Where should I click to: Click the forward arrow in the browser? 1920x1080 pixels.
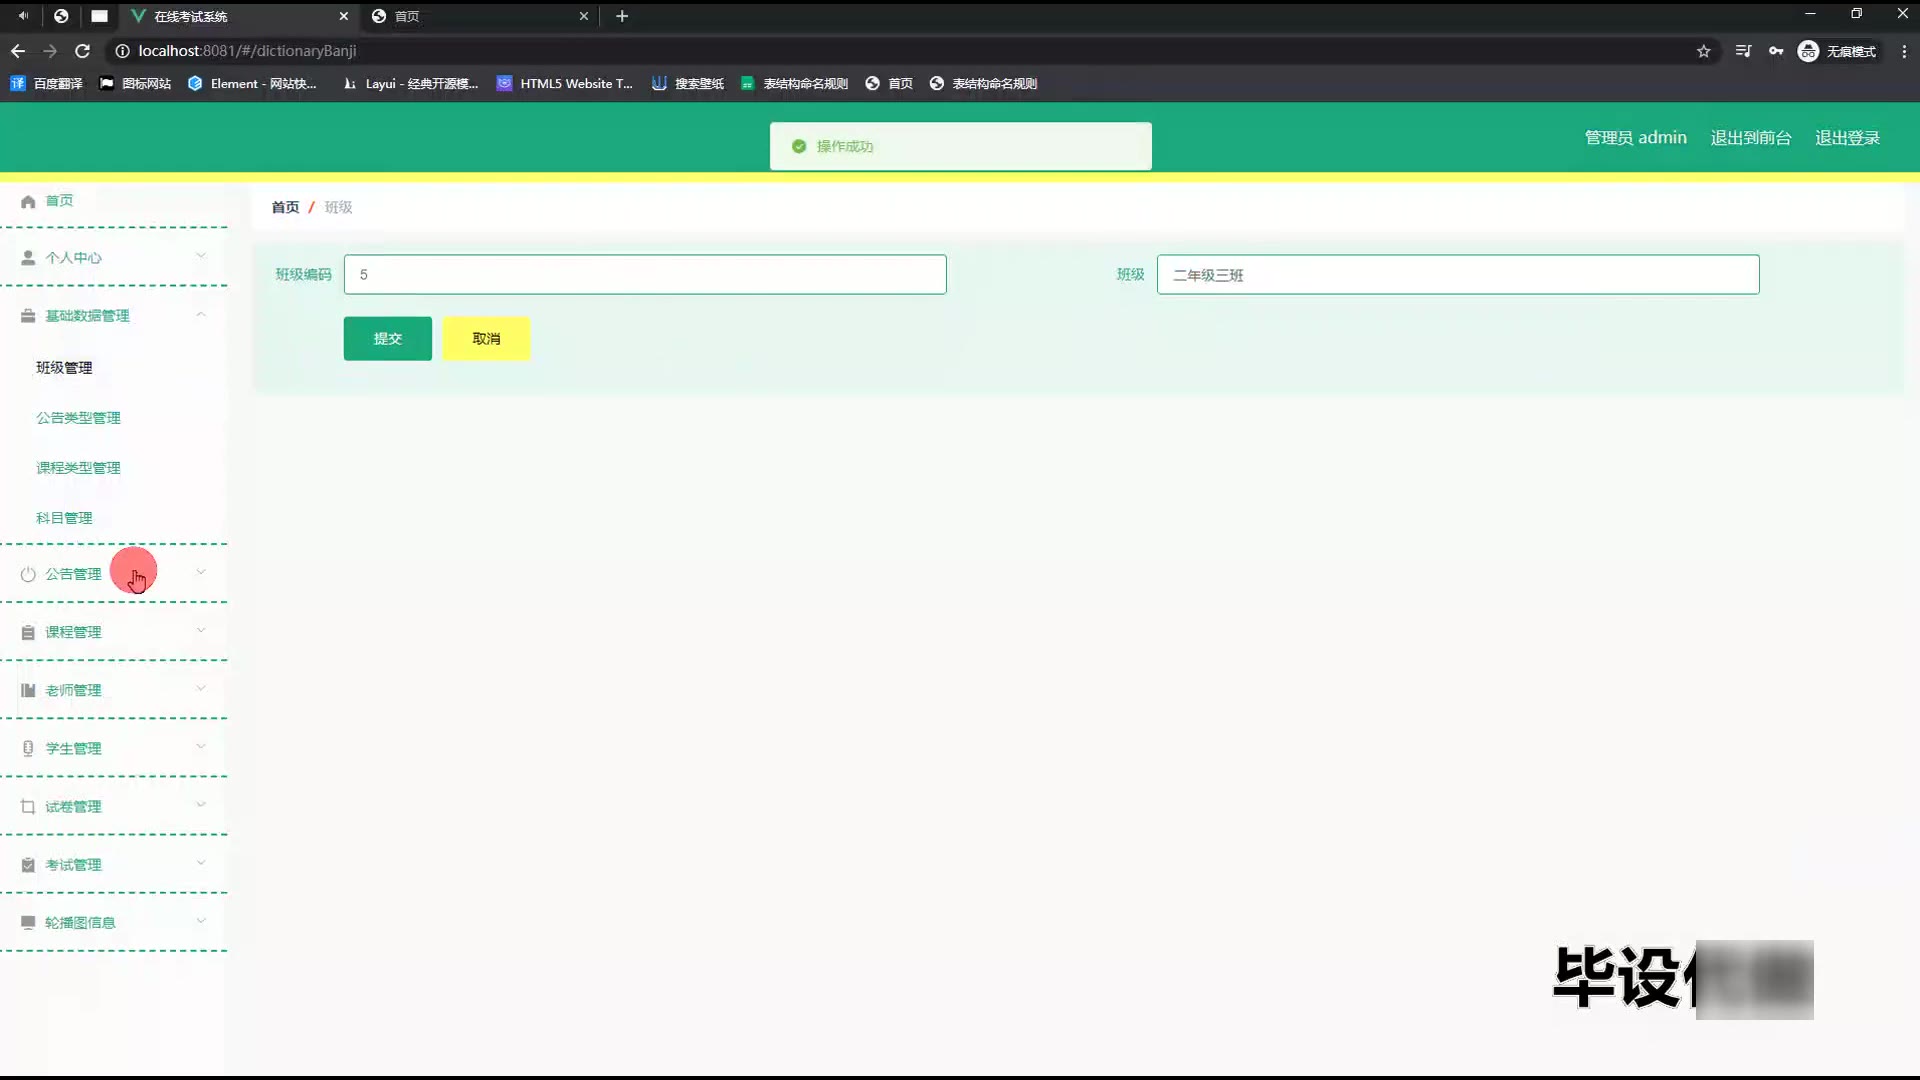(x=50, y=51)
